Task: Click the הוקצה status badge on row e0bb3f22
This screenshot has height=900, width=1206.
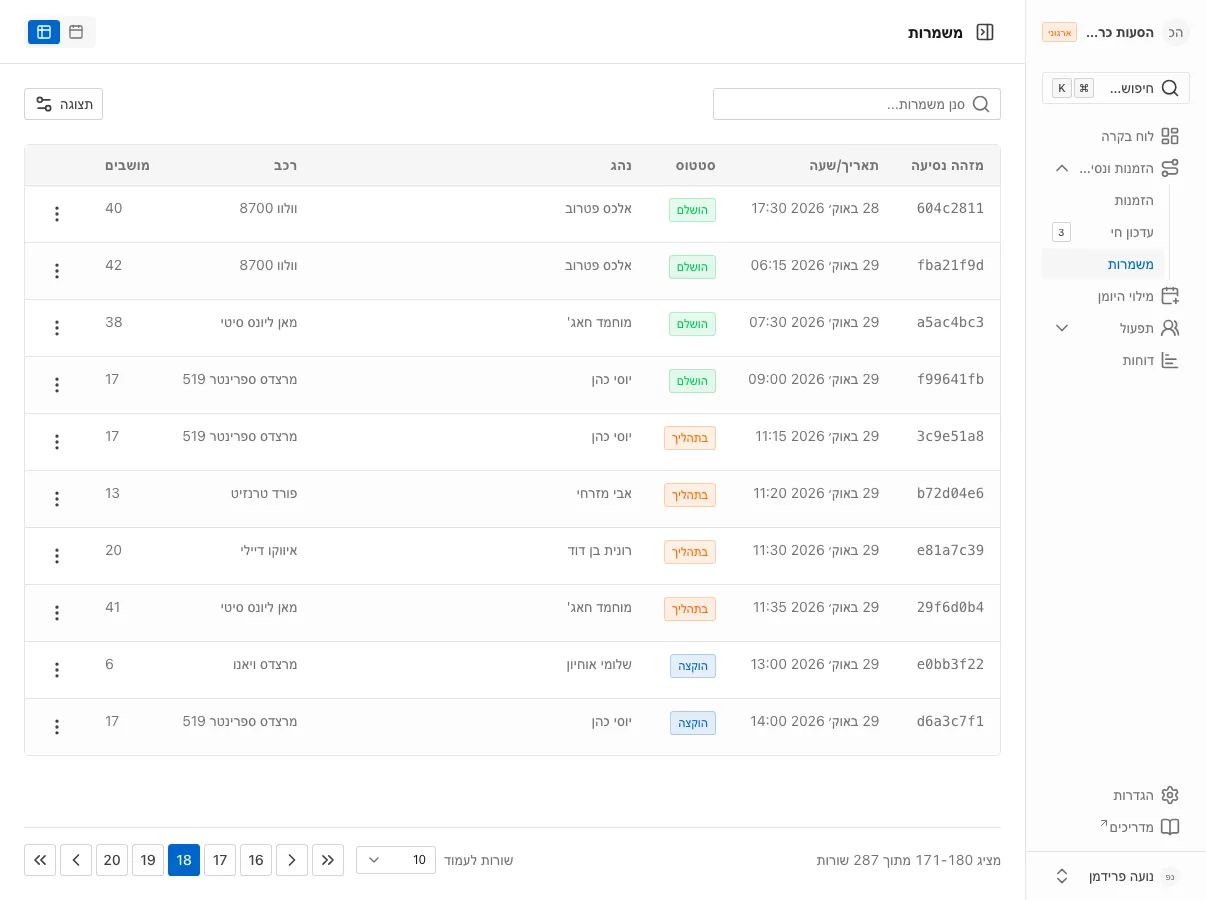Action: [693, 666]
